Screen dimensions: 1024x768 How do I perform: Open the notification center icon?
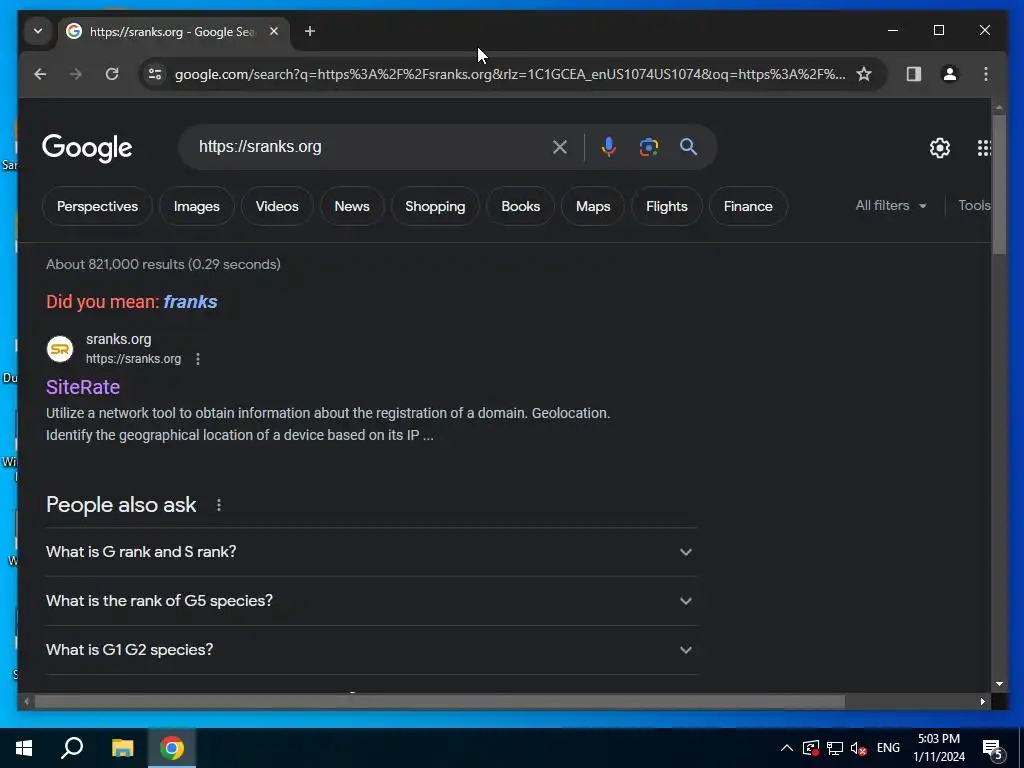(993, 748)
